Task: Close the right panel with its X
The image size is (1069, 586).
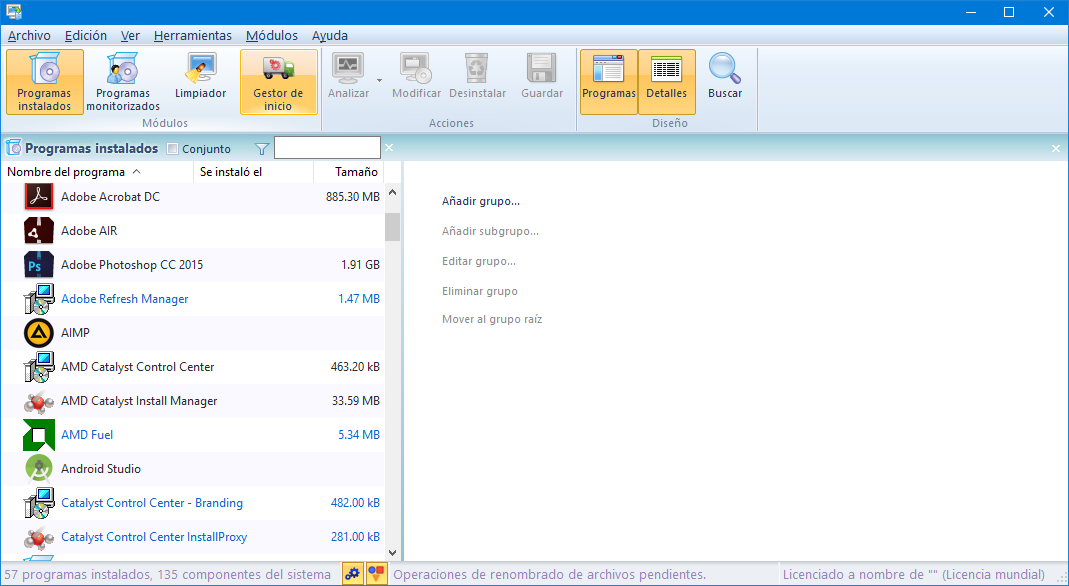Action: point(1056,148)
